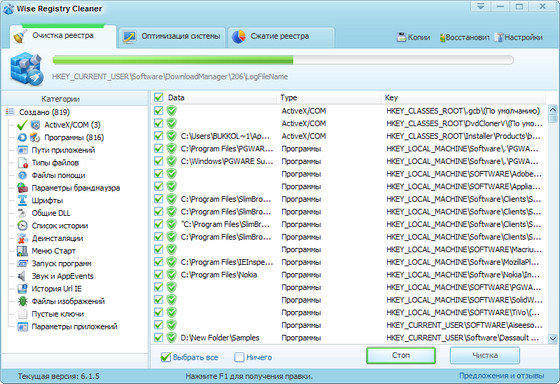Open Предложения и отзывы link
The image size is (560, 384).
[x=501, y=375]
